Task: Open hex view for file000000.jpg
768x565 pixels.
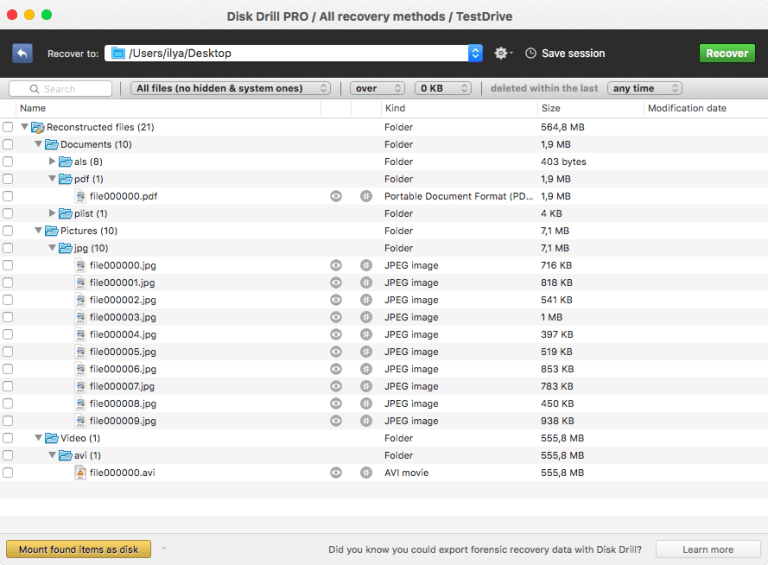Action: pos(366,265)
